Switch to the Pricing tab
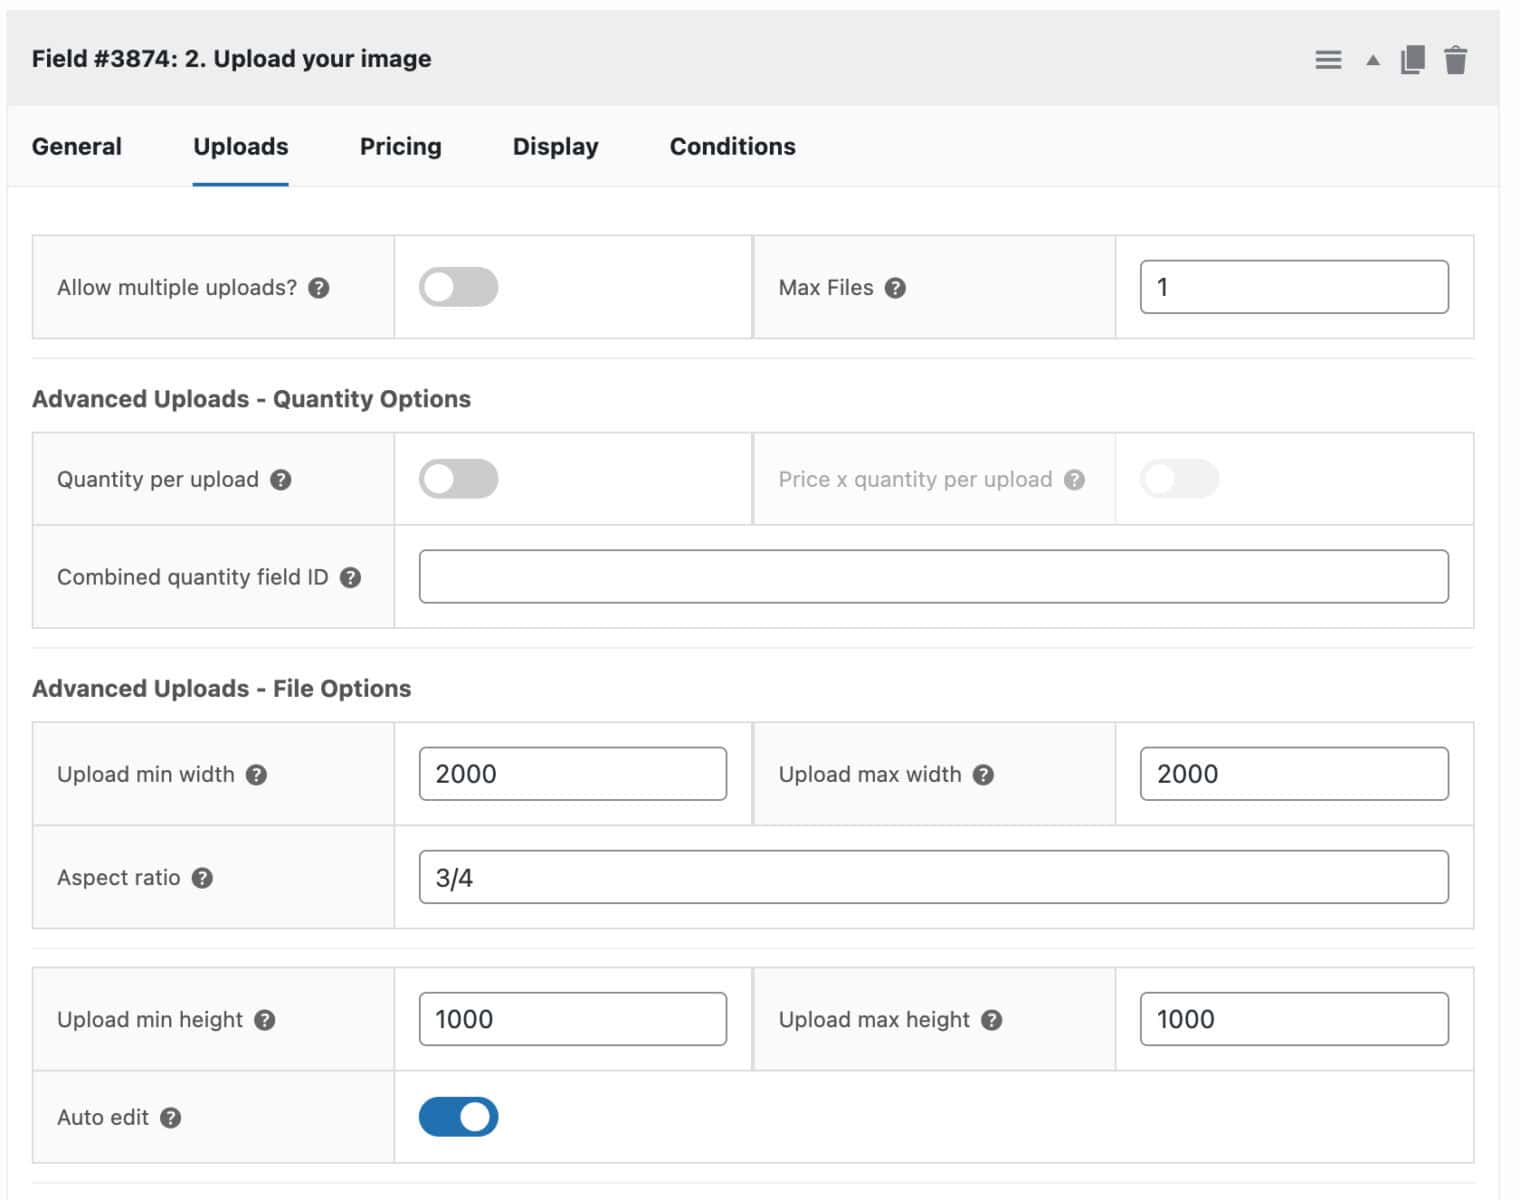 [400, 147]
